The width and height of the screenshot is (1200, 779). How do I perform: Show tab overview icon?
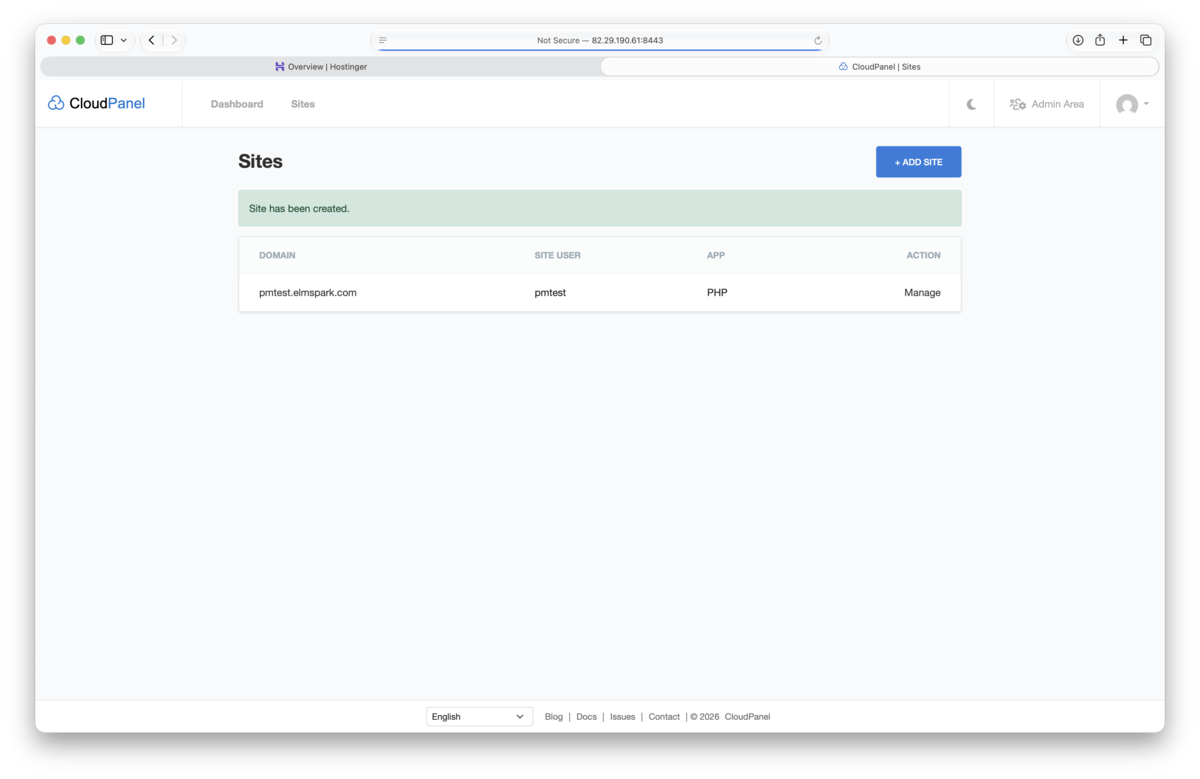[x=1146, y=40]
